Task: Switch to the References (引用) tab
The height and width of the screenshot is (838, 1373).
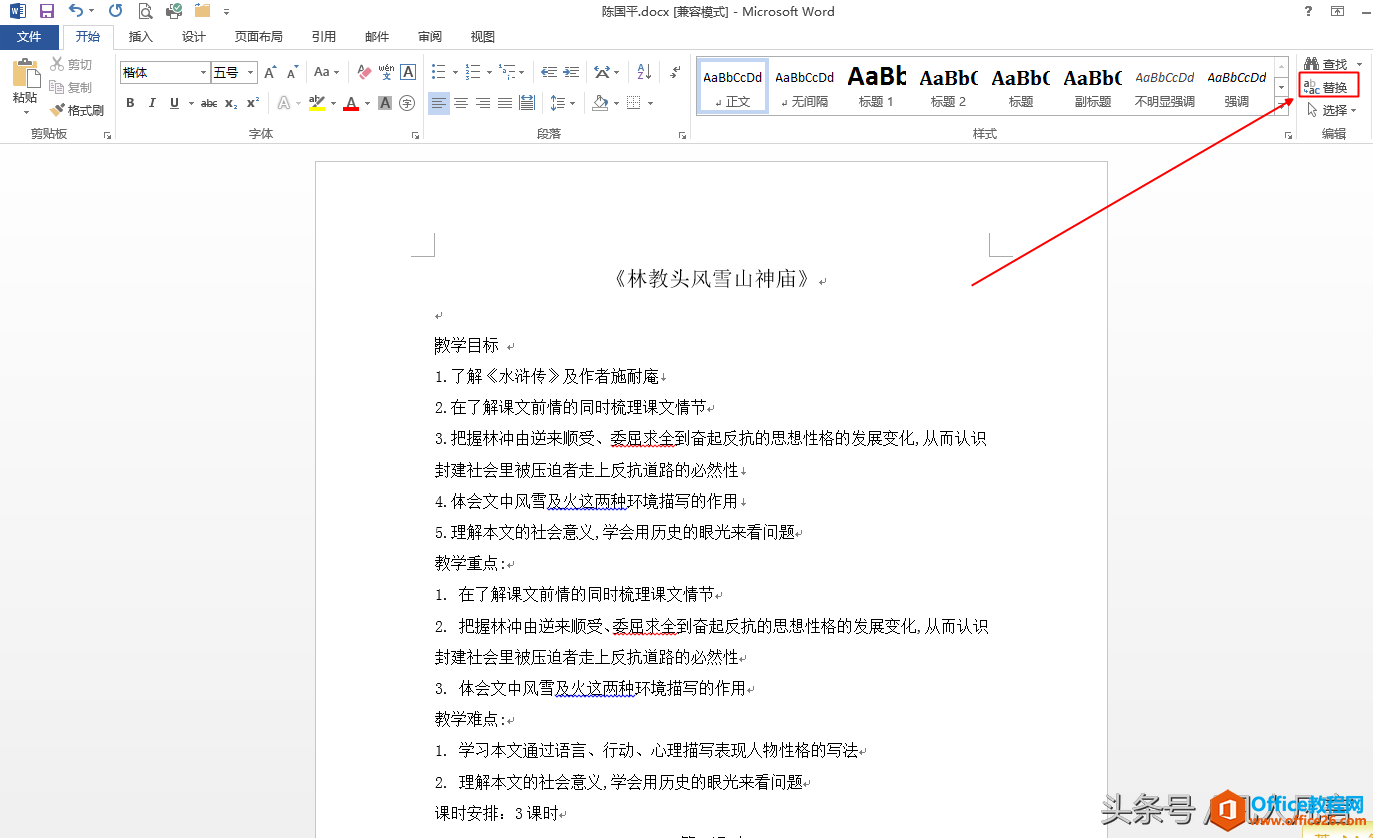Action: point(324,37)
